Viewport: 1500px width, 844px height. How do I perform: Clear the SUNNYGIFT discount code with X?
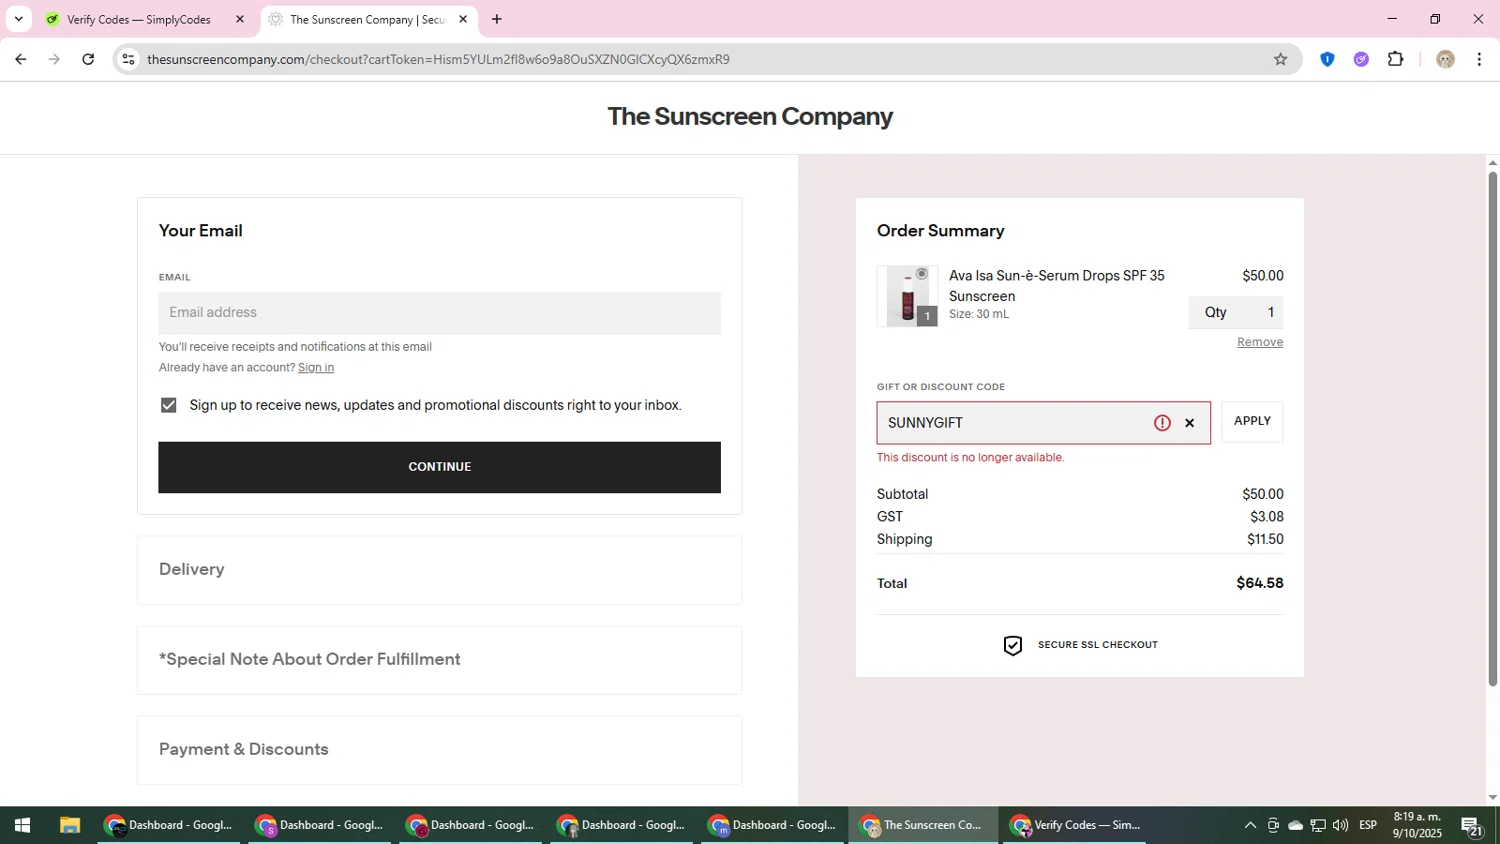[1189, 423]
